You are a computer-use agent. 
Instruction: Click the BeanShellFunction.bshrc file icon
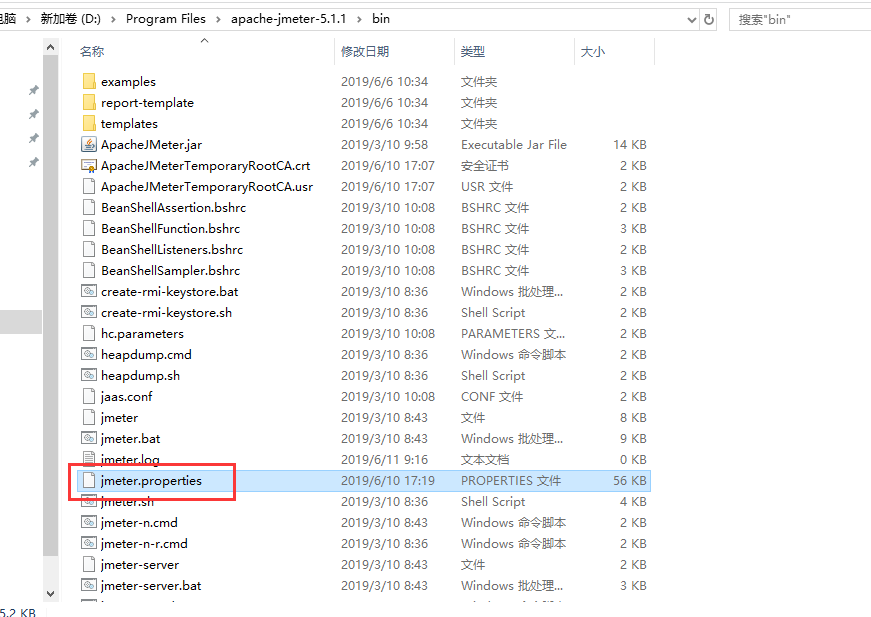point(89,228)
